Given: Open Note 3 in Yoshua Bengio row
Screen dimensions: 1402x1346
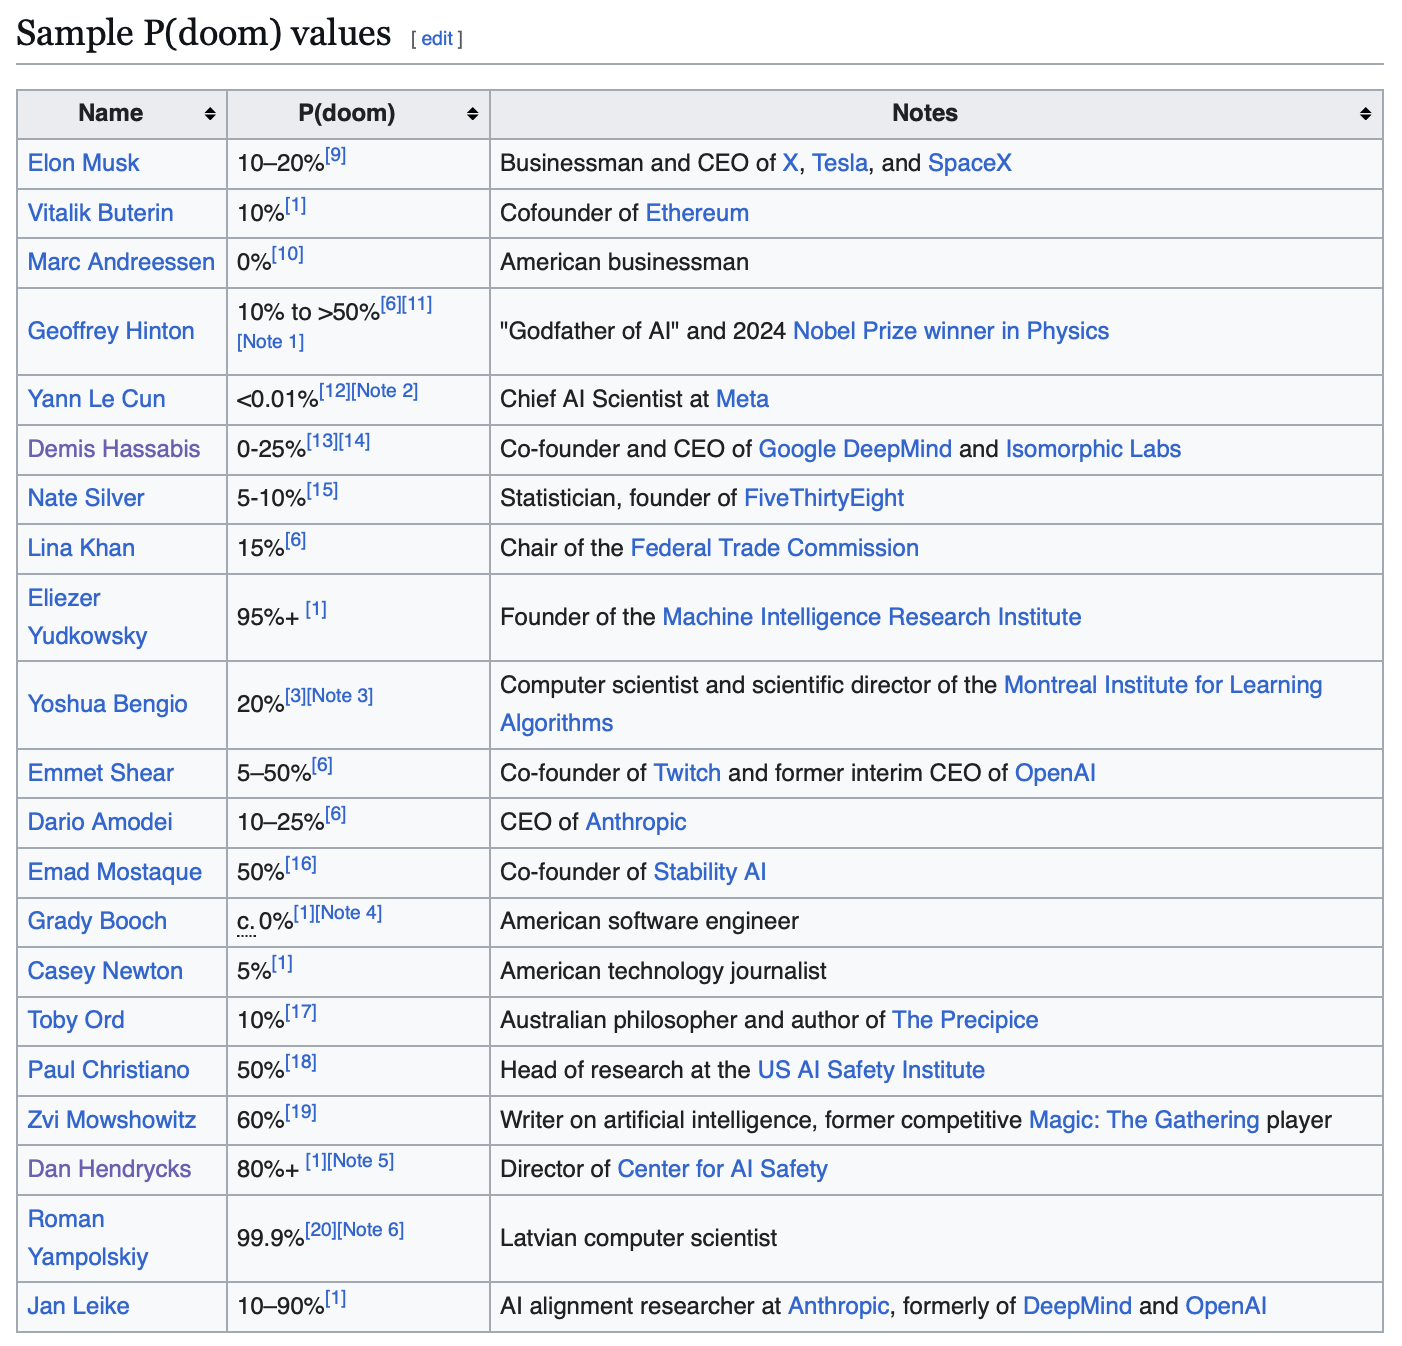Looking at the screenshot, I should [340, 696].
